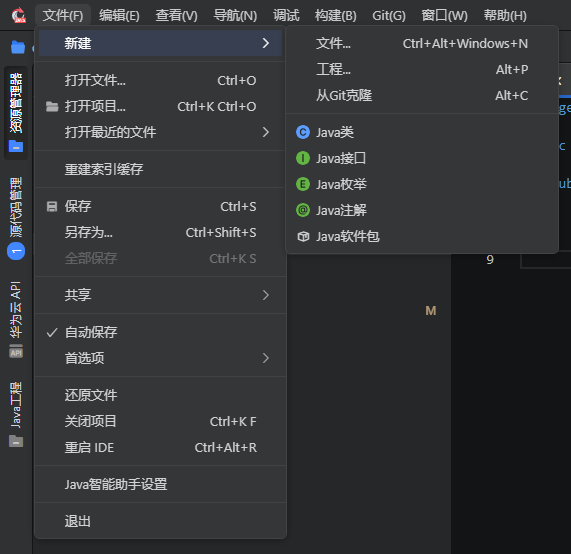
Task: Expand 打开最近的文件 submenu
Action: point(161,132)
